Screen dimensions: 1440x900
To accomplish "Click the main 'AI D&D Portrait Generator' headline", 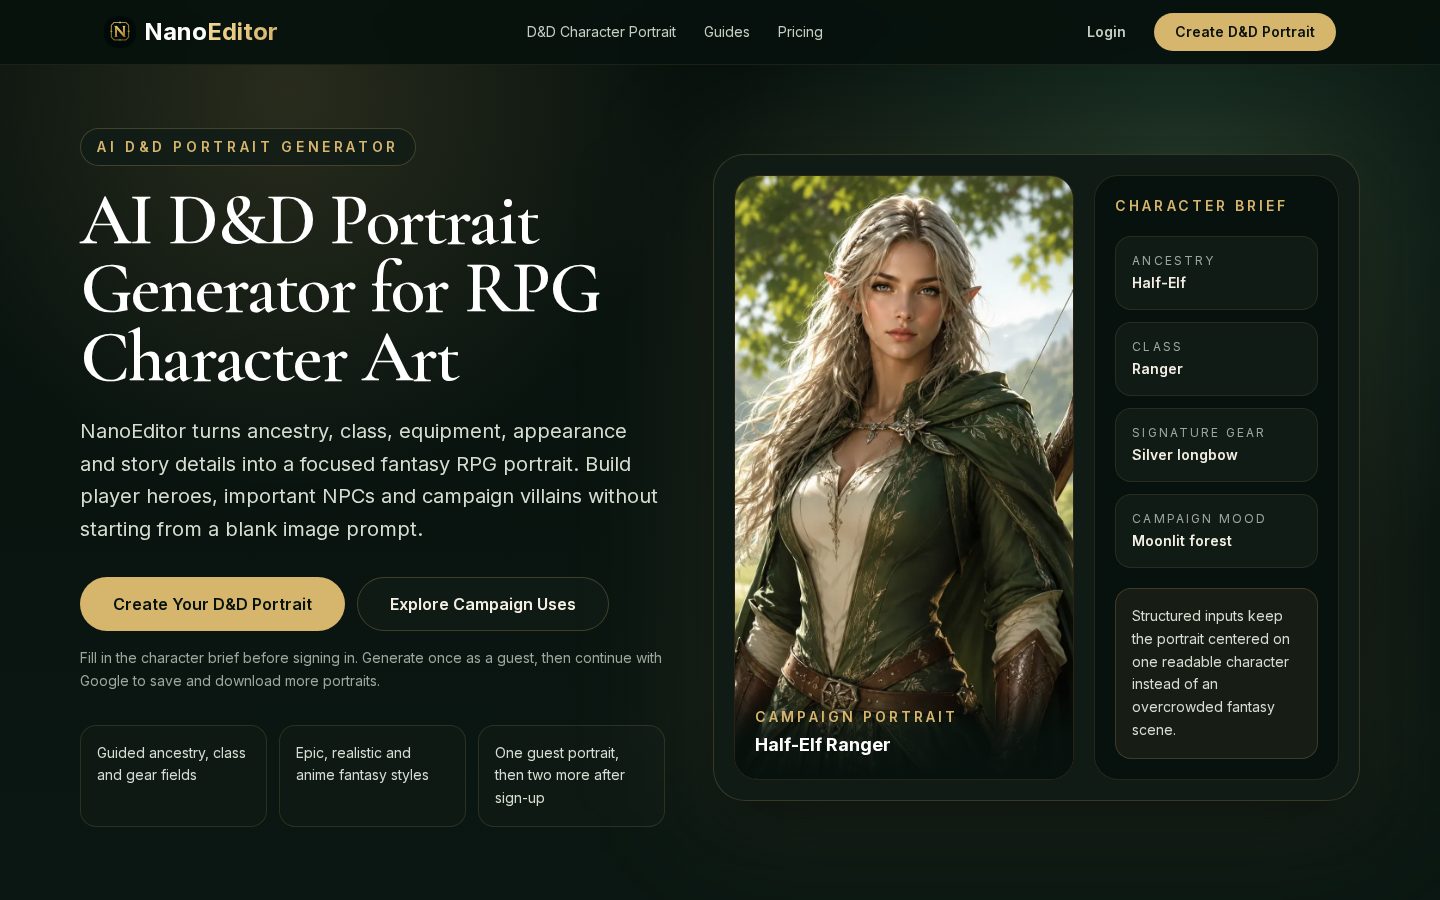I will pos(340,290).
